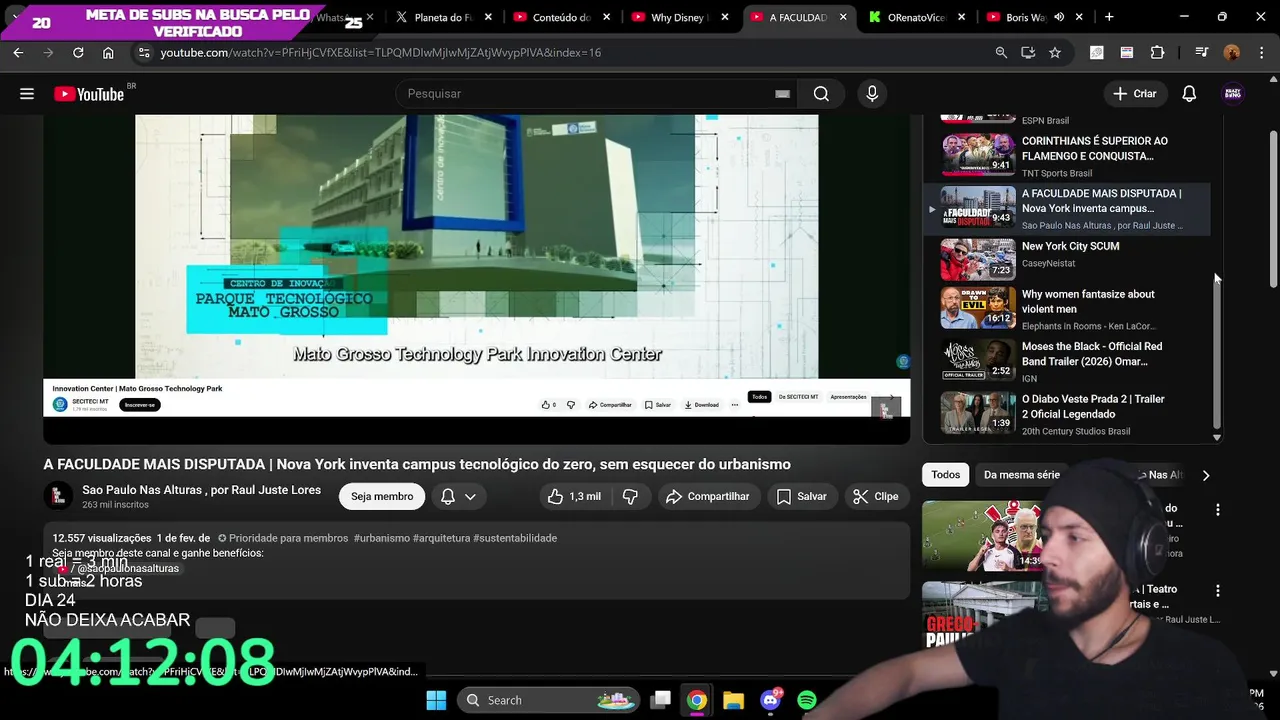Open Discord from the taskbar
The width and height of the screenshot is (1280, 720).
[770, 700]
